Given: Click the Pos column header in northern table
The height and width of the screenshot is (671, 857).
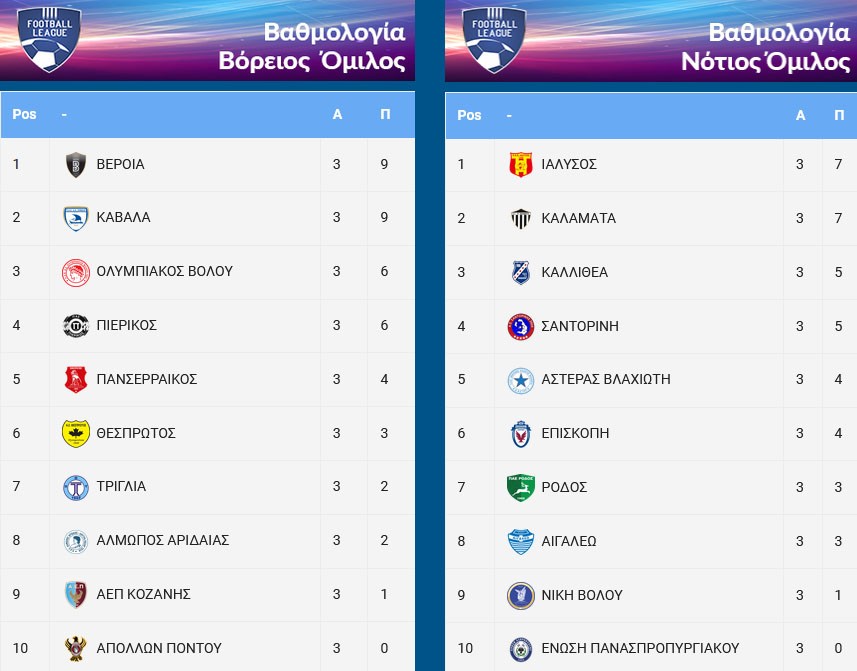Looking at the screenshot, I should click(24, 114).
